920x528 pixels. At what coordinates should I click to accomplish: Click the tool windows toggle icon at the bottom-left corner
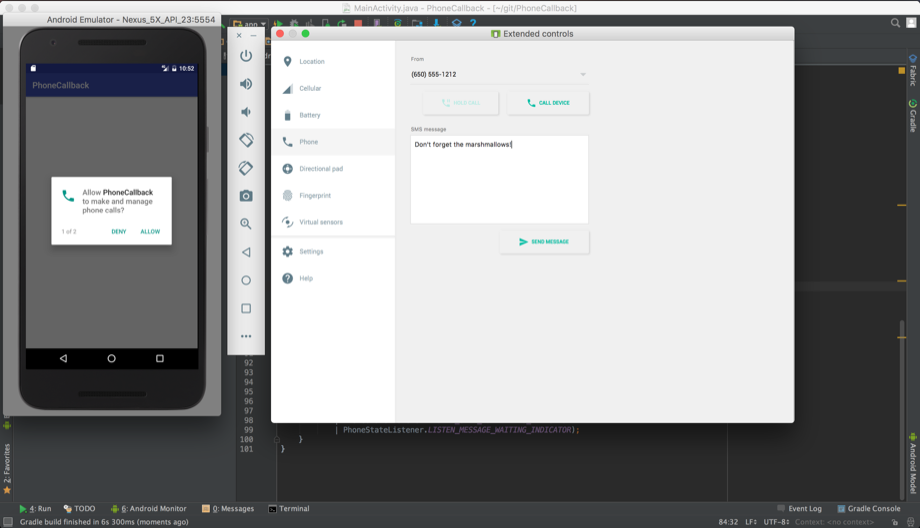(8, 522)
